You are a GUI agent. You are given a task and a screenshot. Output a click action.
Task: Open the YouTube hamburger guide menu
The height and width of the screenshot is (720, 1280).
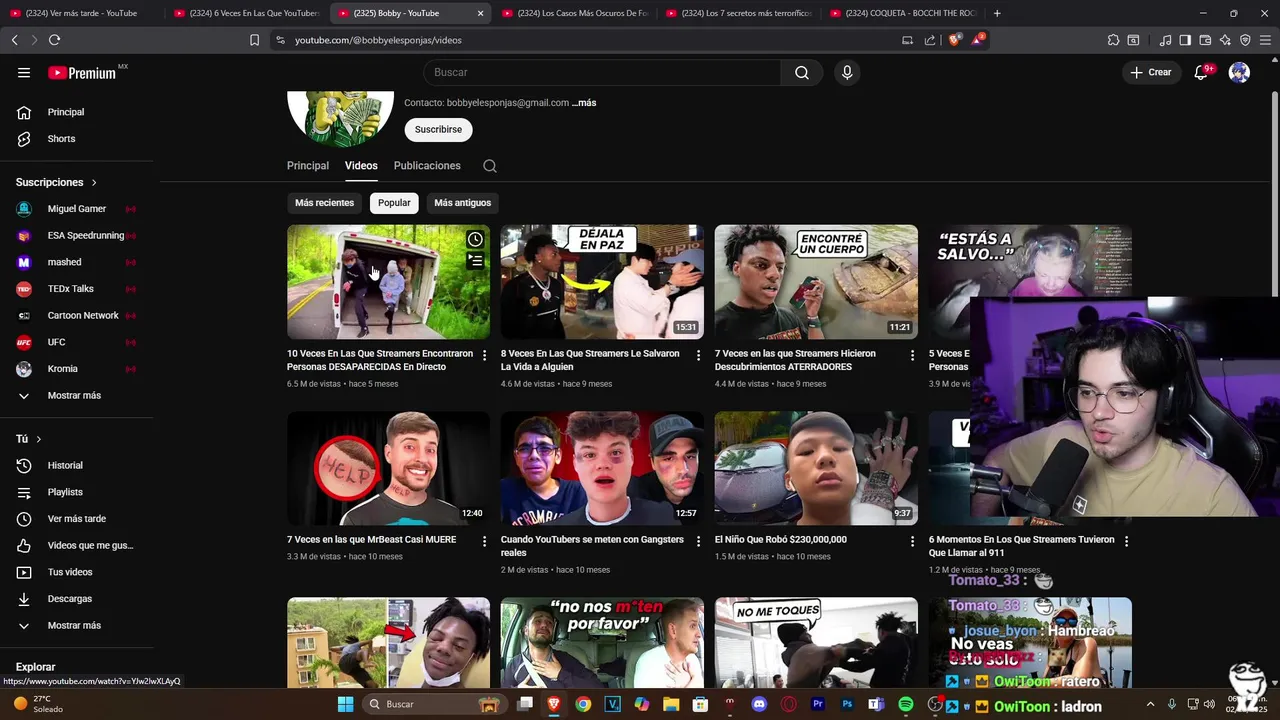(24, 72)
